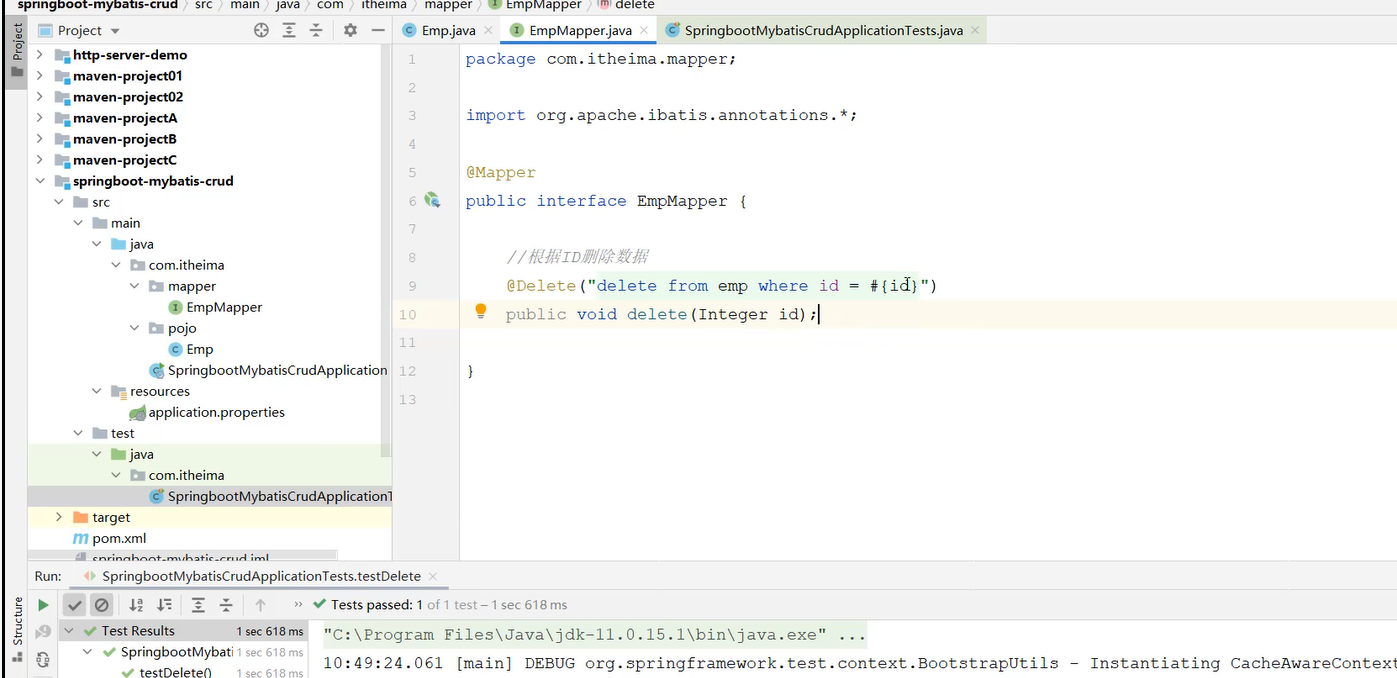Click the itheima breadcrumb
Image resolution: width=1397 pixels, height=678 pixels.
(x=384, y=5)
